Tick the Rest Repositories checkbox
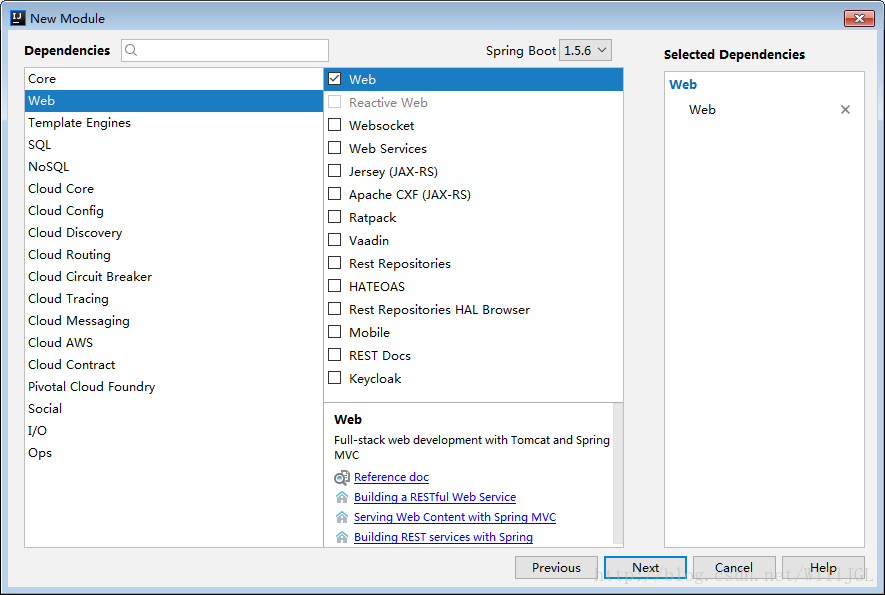 point(335,263)
